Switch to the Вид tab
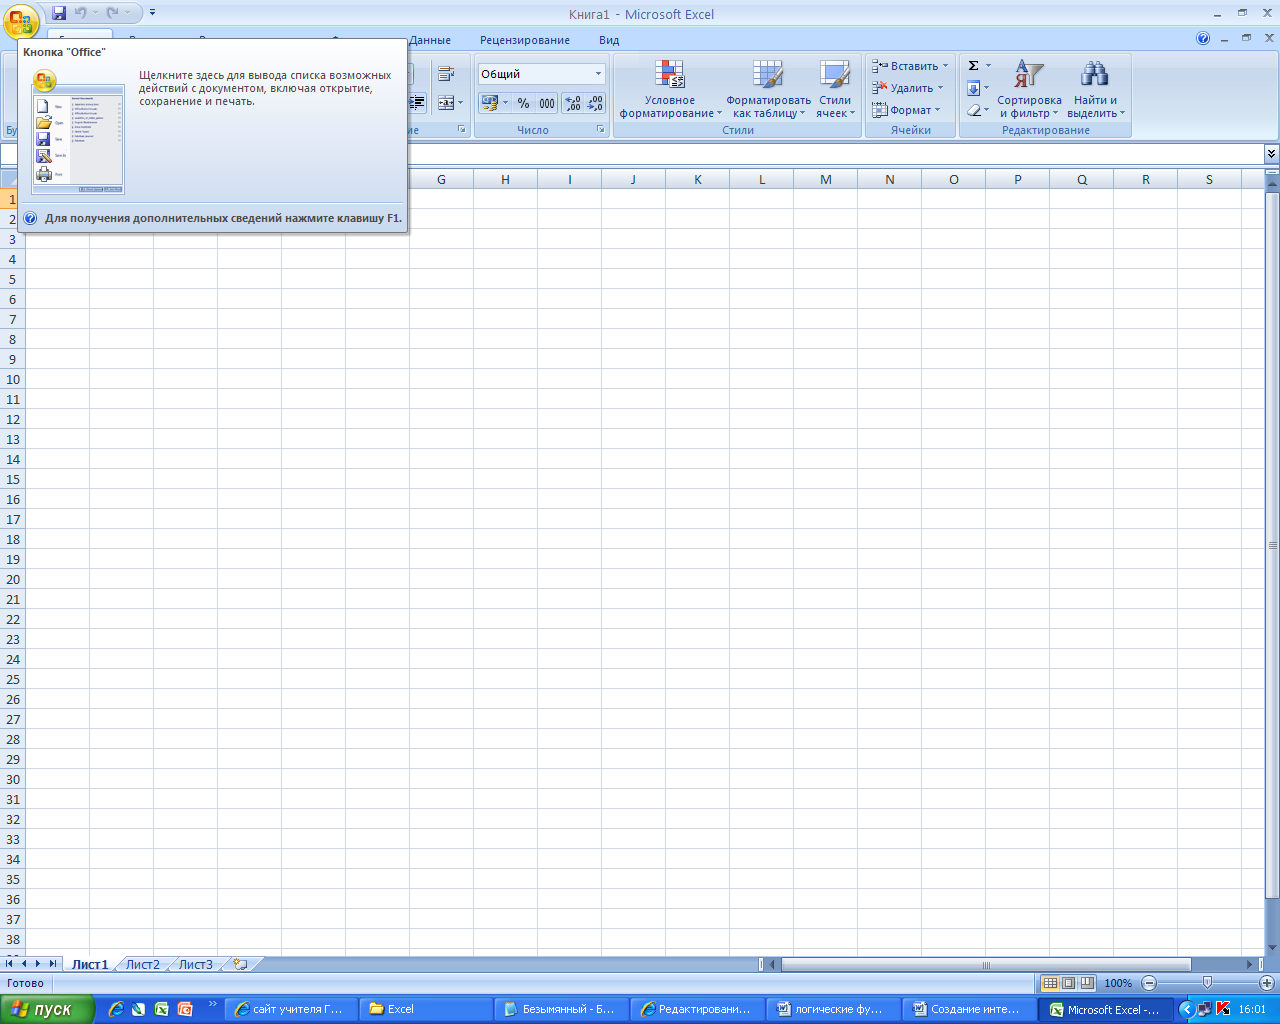 pyautogui.click(x=609, y=40)
